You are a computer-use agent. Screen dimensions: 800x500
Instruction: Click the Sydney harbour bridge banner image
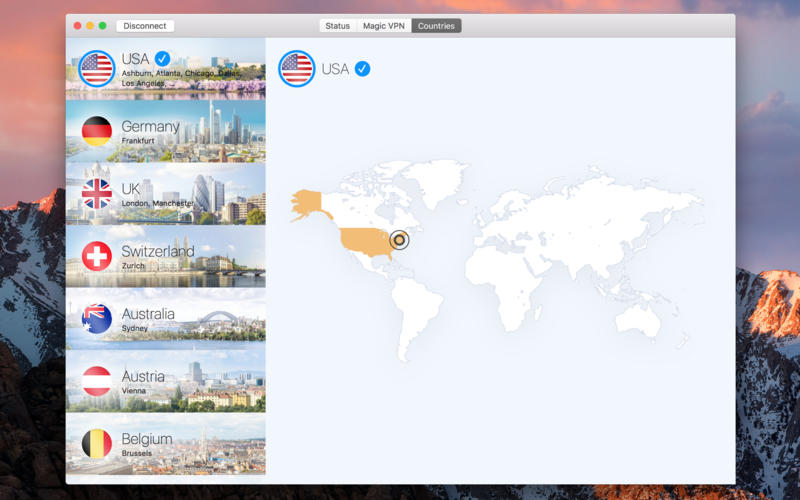(225, 320)
